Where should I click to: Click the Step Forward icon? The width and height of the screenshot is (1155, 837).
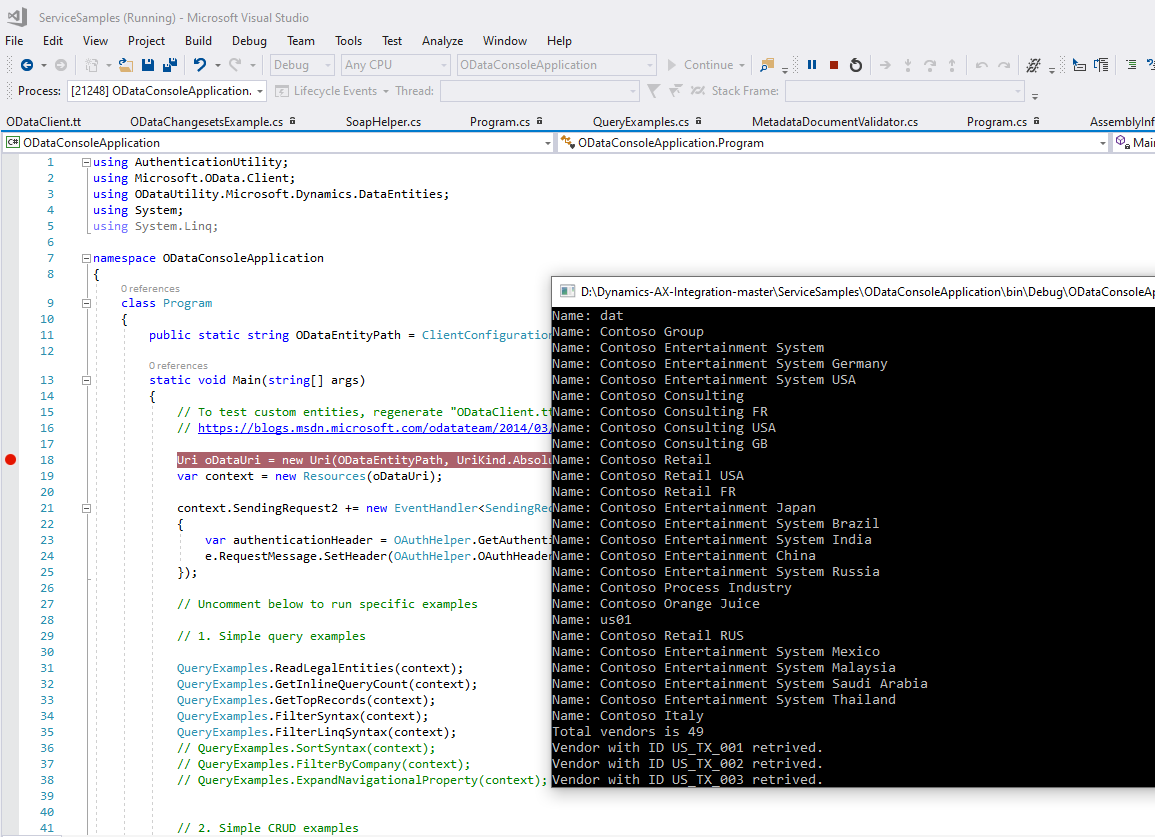(x=1004, y=65)
